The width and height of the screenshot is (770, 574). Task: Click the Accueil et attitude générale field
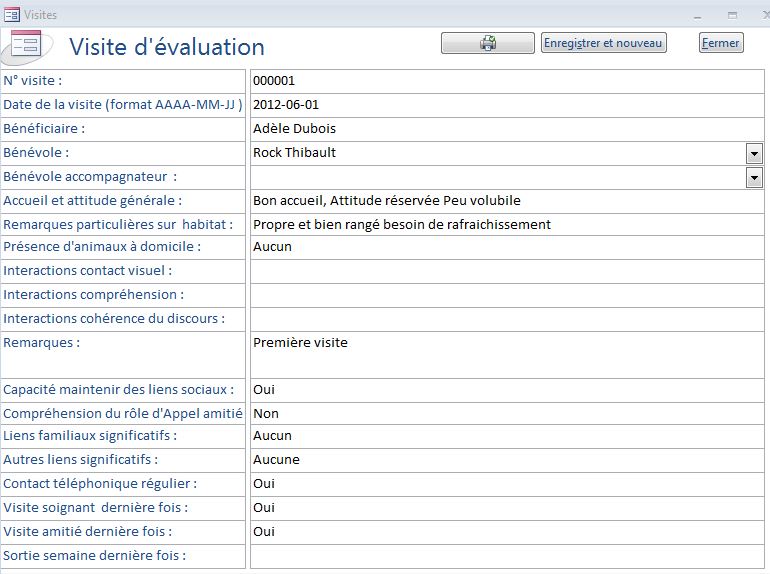click(507, 201)
